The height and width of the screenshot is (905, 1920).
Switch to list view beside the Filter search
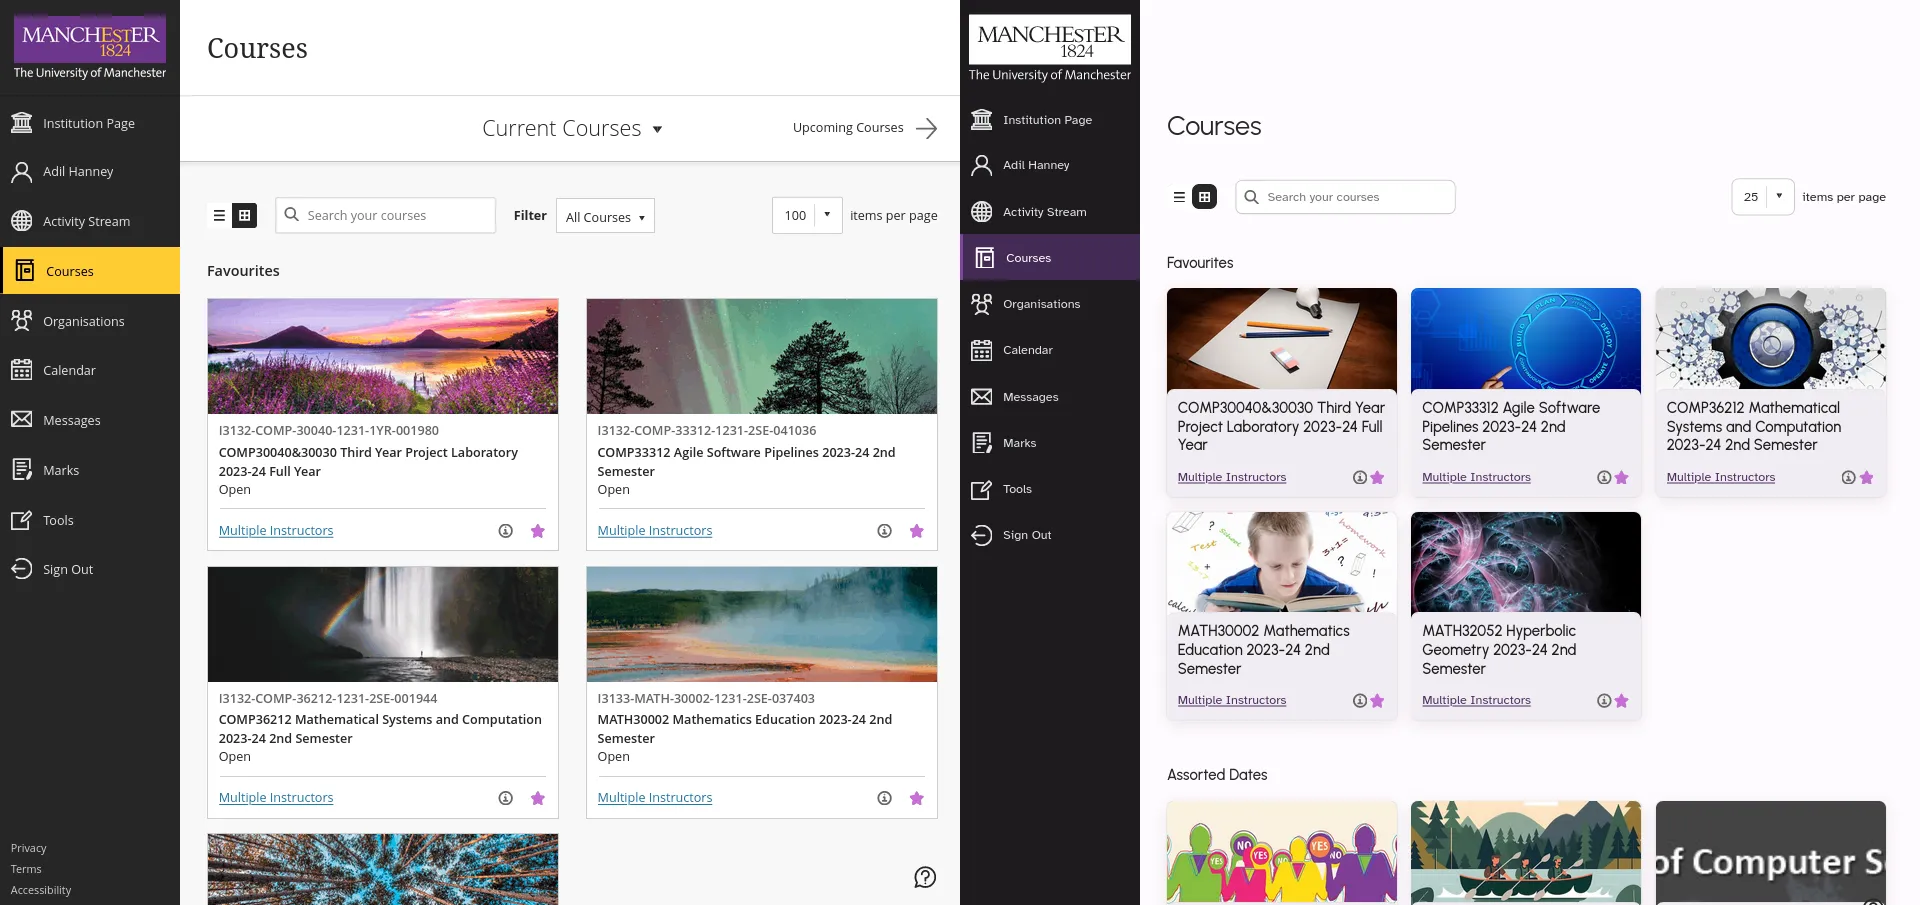(219, 216)
